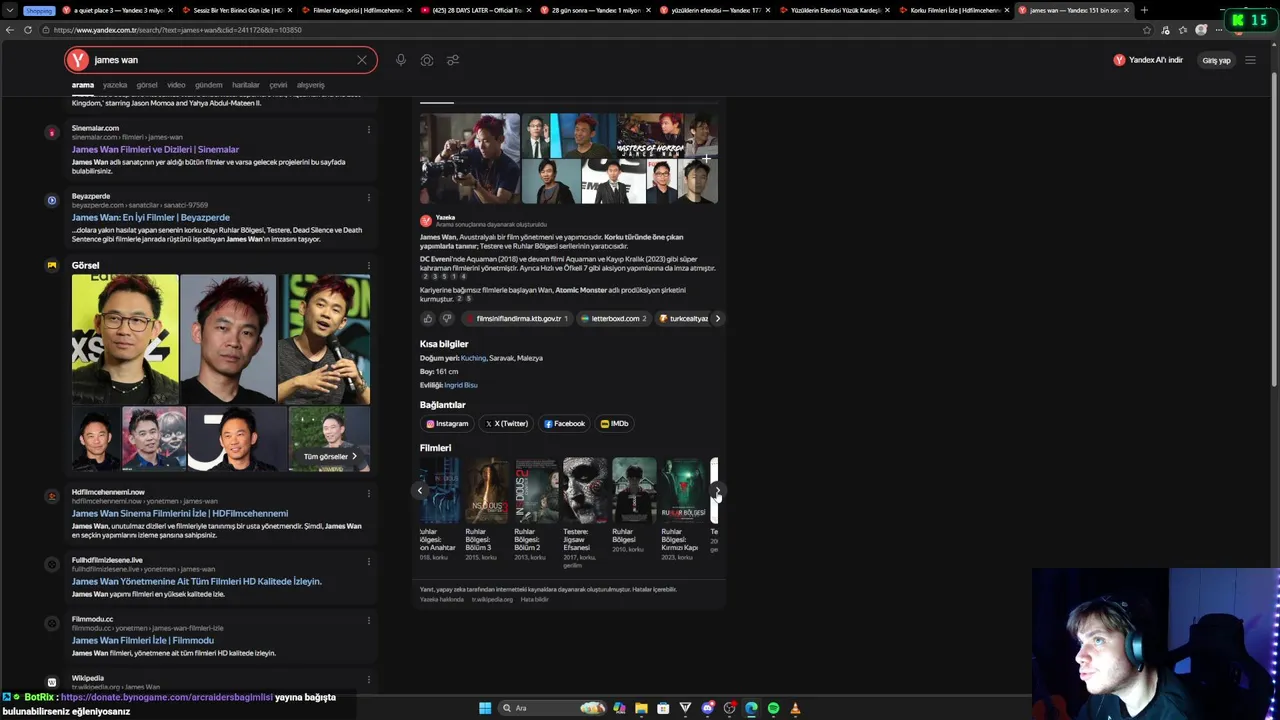Start voice search with the microphone icon
1280x720 pixels.
(x=401, y=60)
